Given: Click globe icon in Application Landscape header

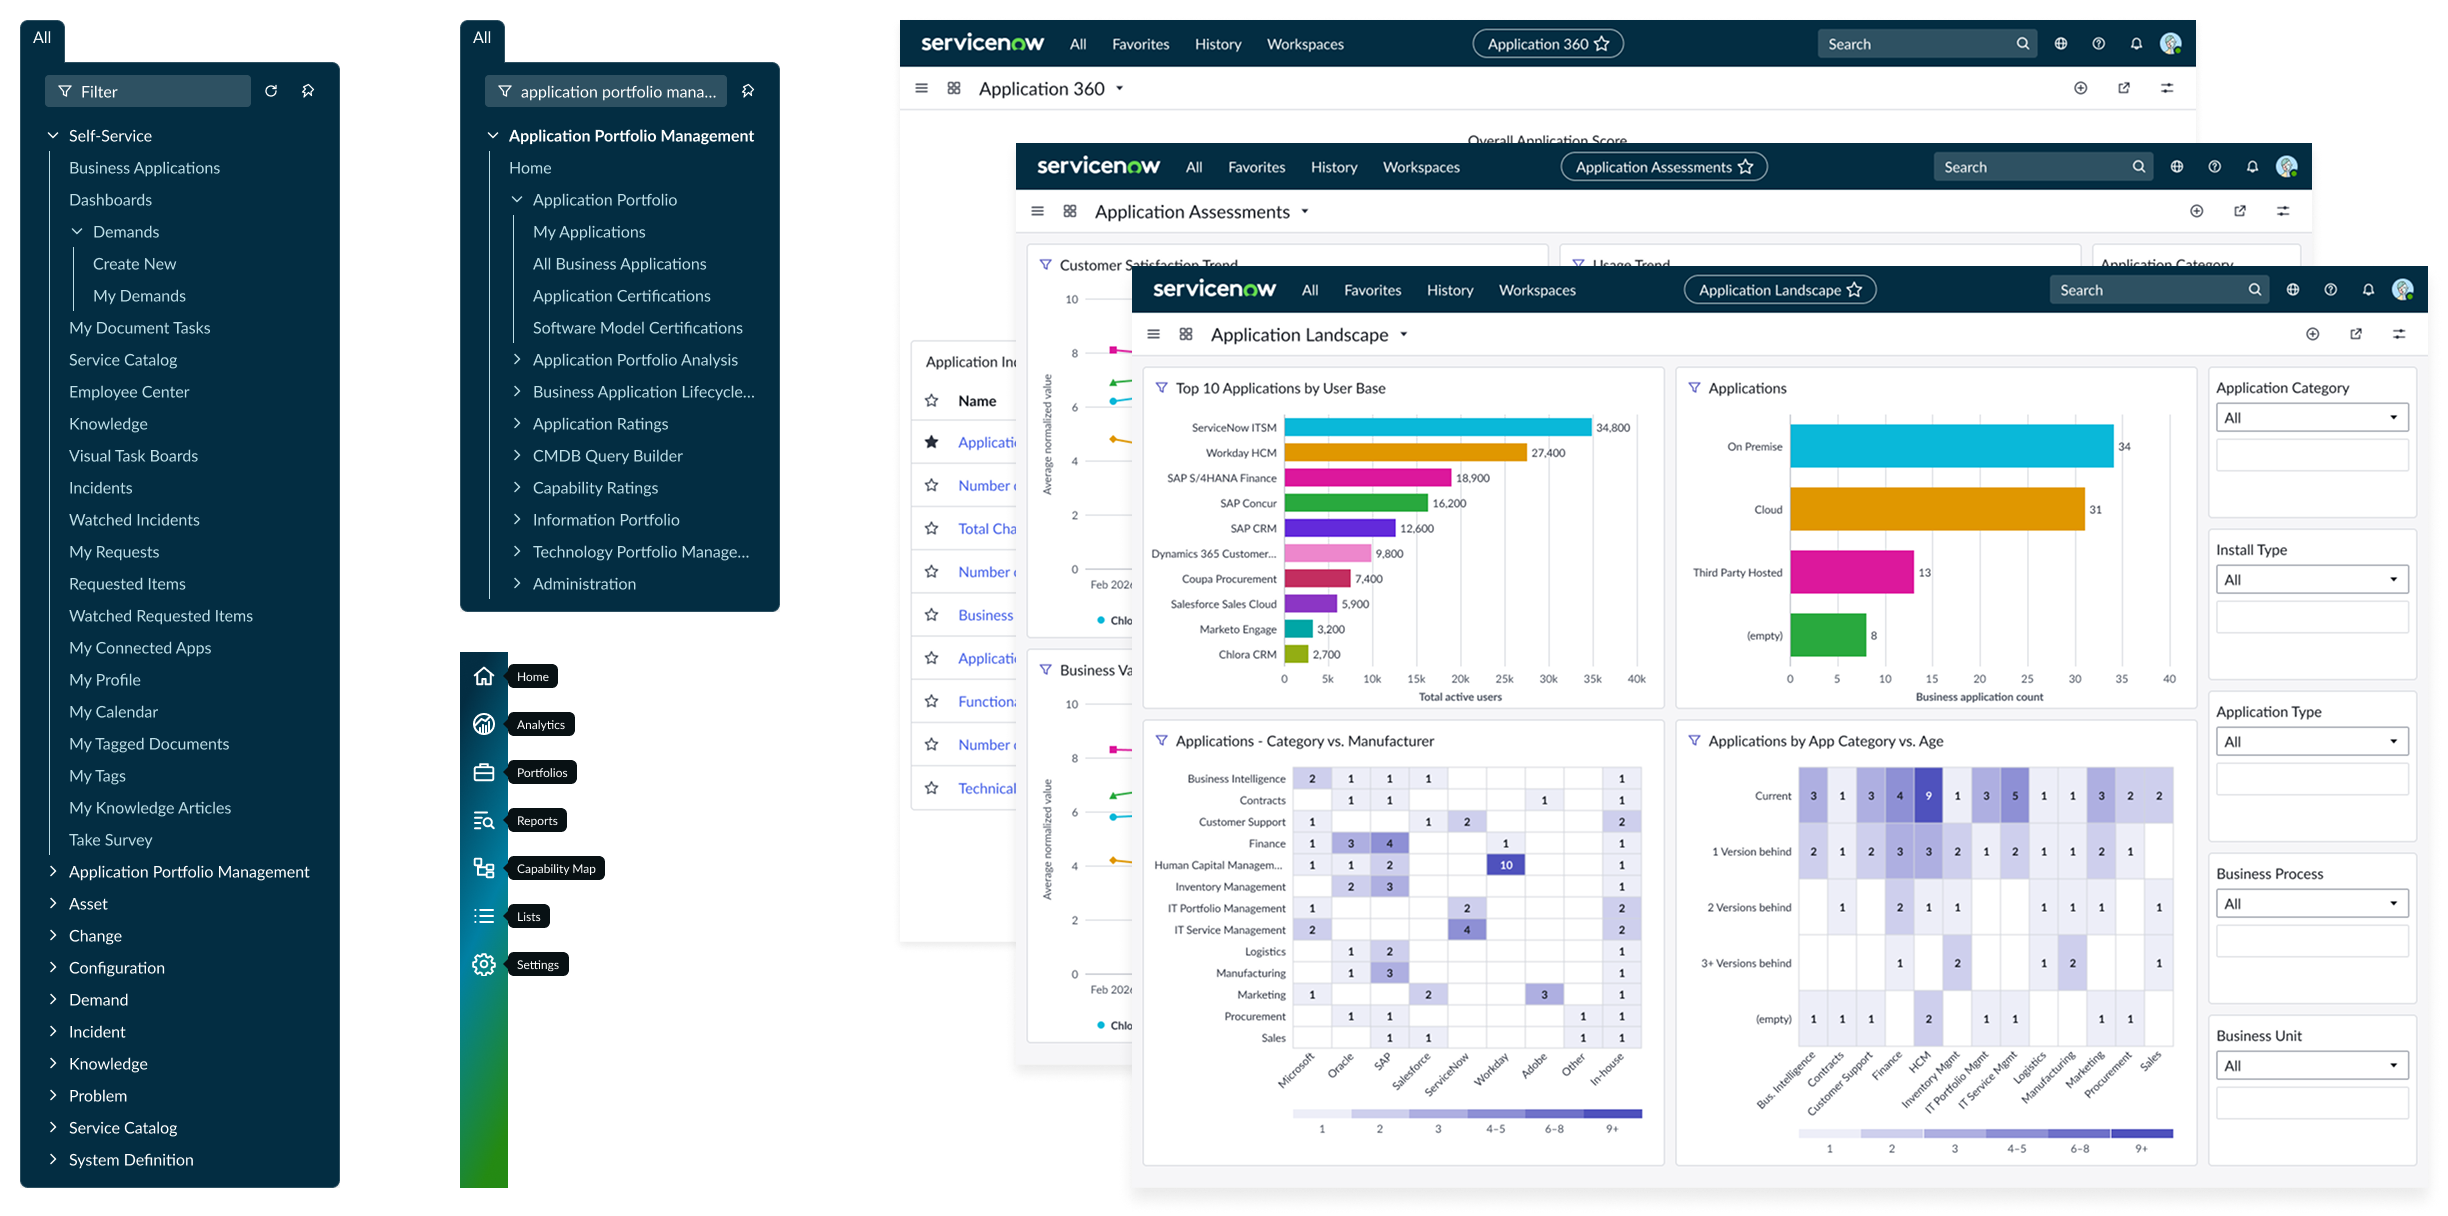Looking at the screenshot, I should (x=2293, y=290).
